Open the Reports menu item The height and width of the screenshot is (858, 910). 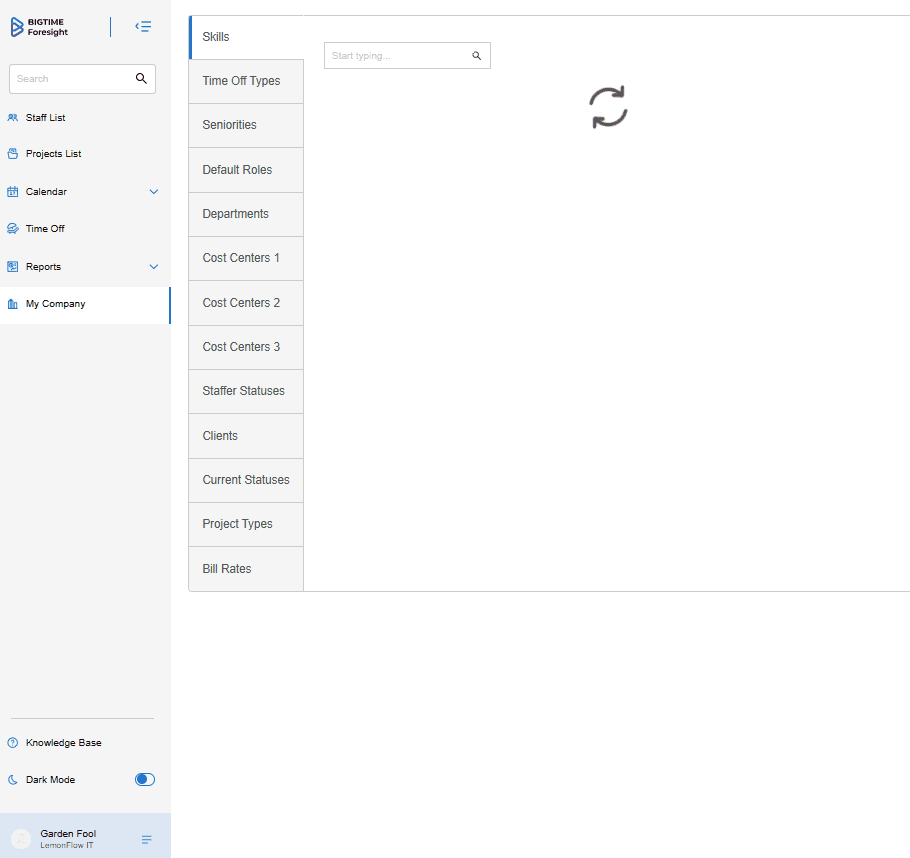point(44,266)
